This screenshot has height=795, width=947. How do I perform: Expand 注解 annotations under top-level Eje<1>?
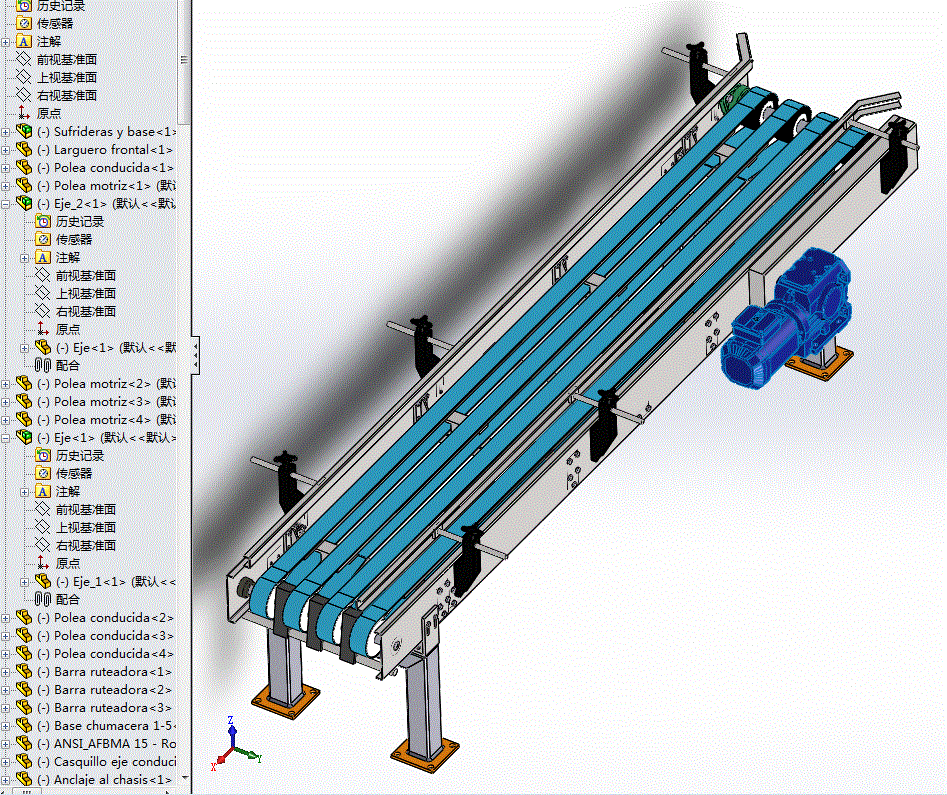pos(24,492)
